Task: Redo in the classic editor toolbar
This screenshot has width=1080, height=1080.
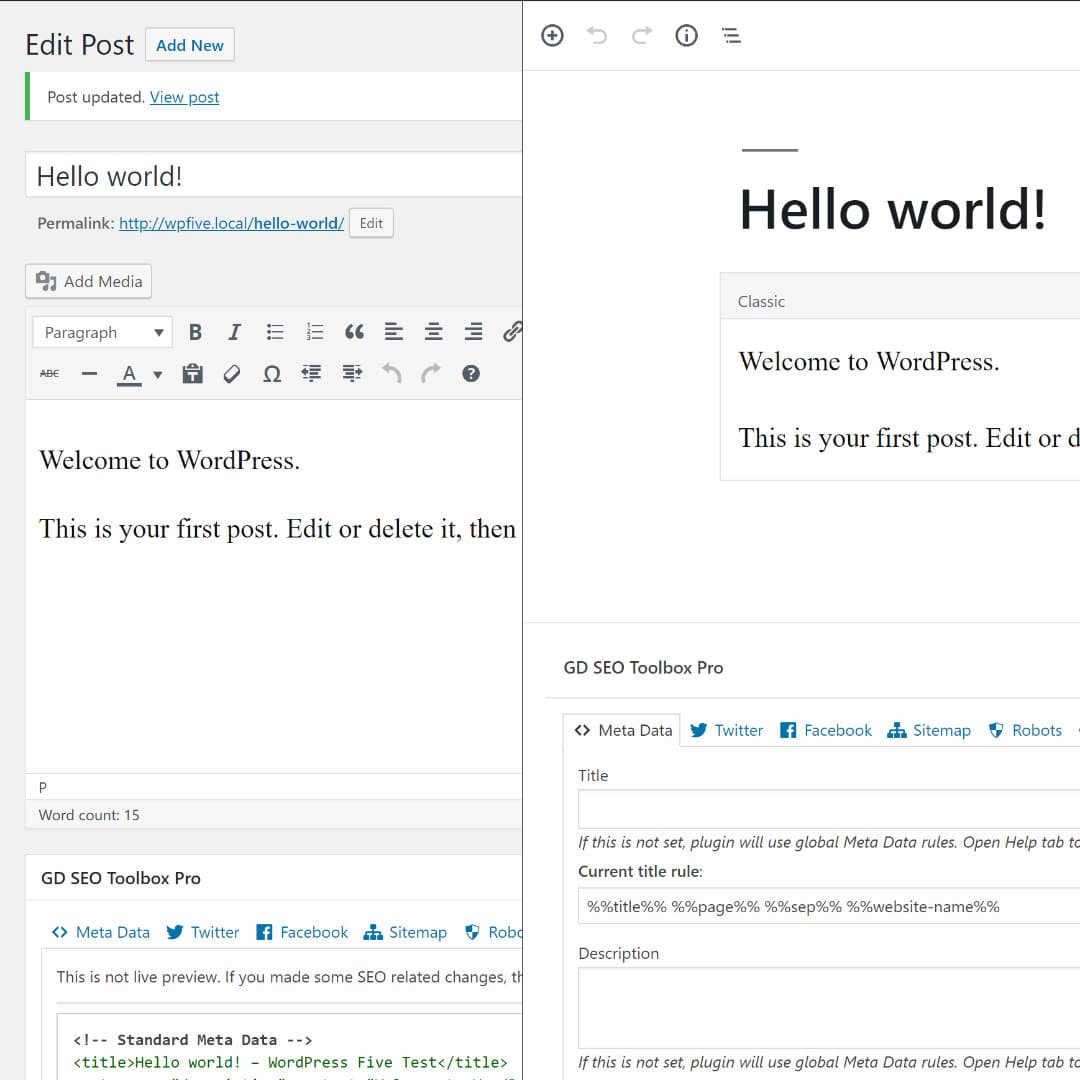Action: (x=430, y=373)
